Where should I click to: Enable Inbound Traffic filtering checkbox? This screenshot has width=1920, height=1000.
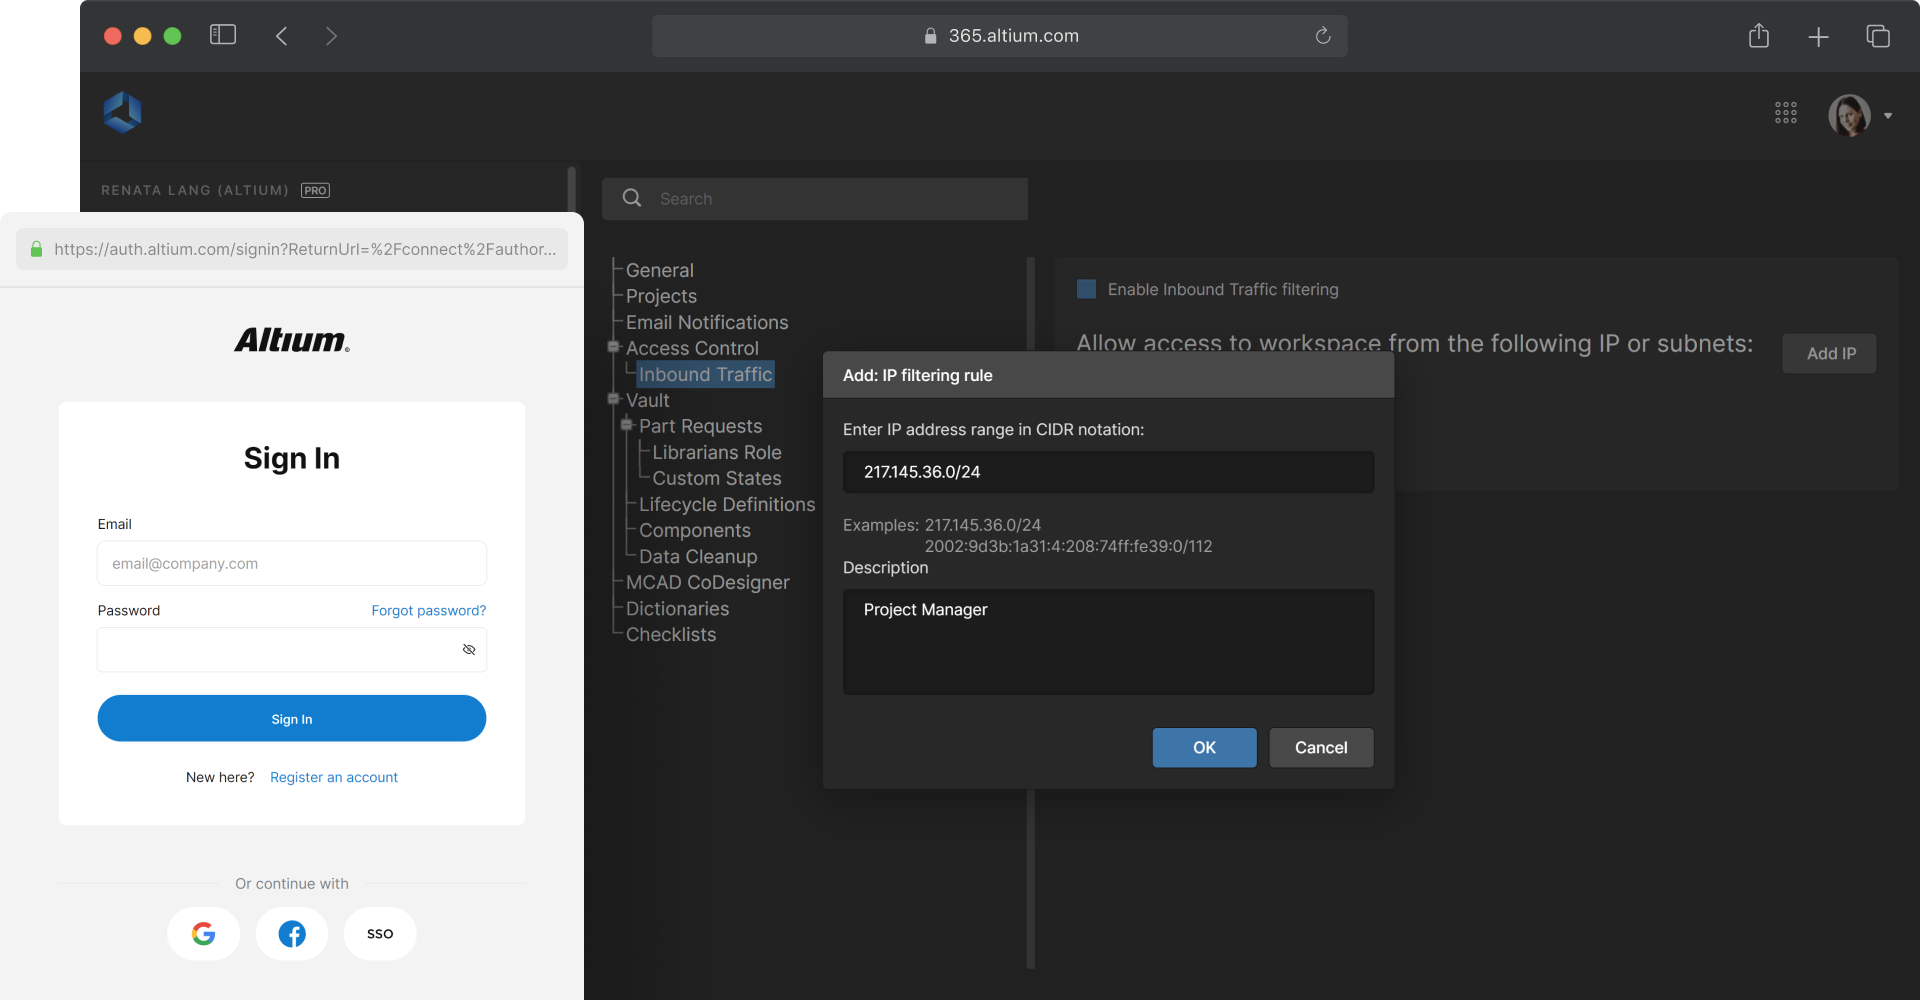1086,289
